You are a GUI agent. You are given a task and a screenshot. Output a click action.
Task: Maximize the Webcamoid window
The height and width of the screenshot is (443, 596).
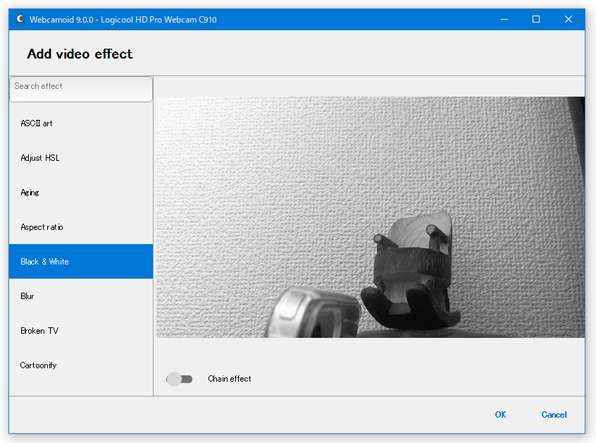pos(536,19)
